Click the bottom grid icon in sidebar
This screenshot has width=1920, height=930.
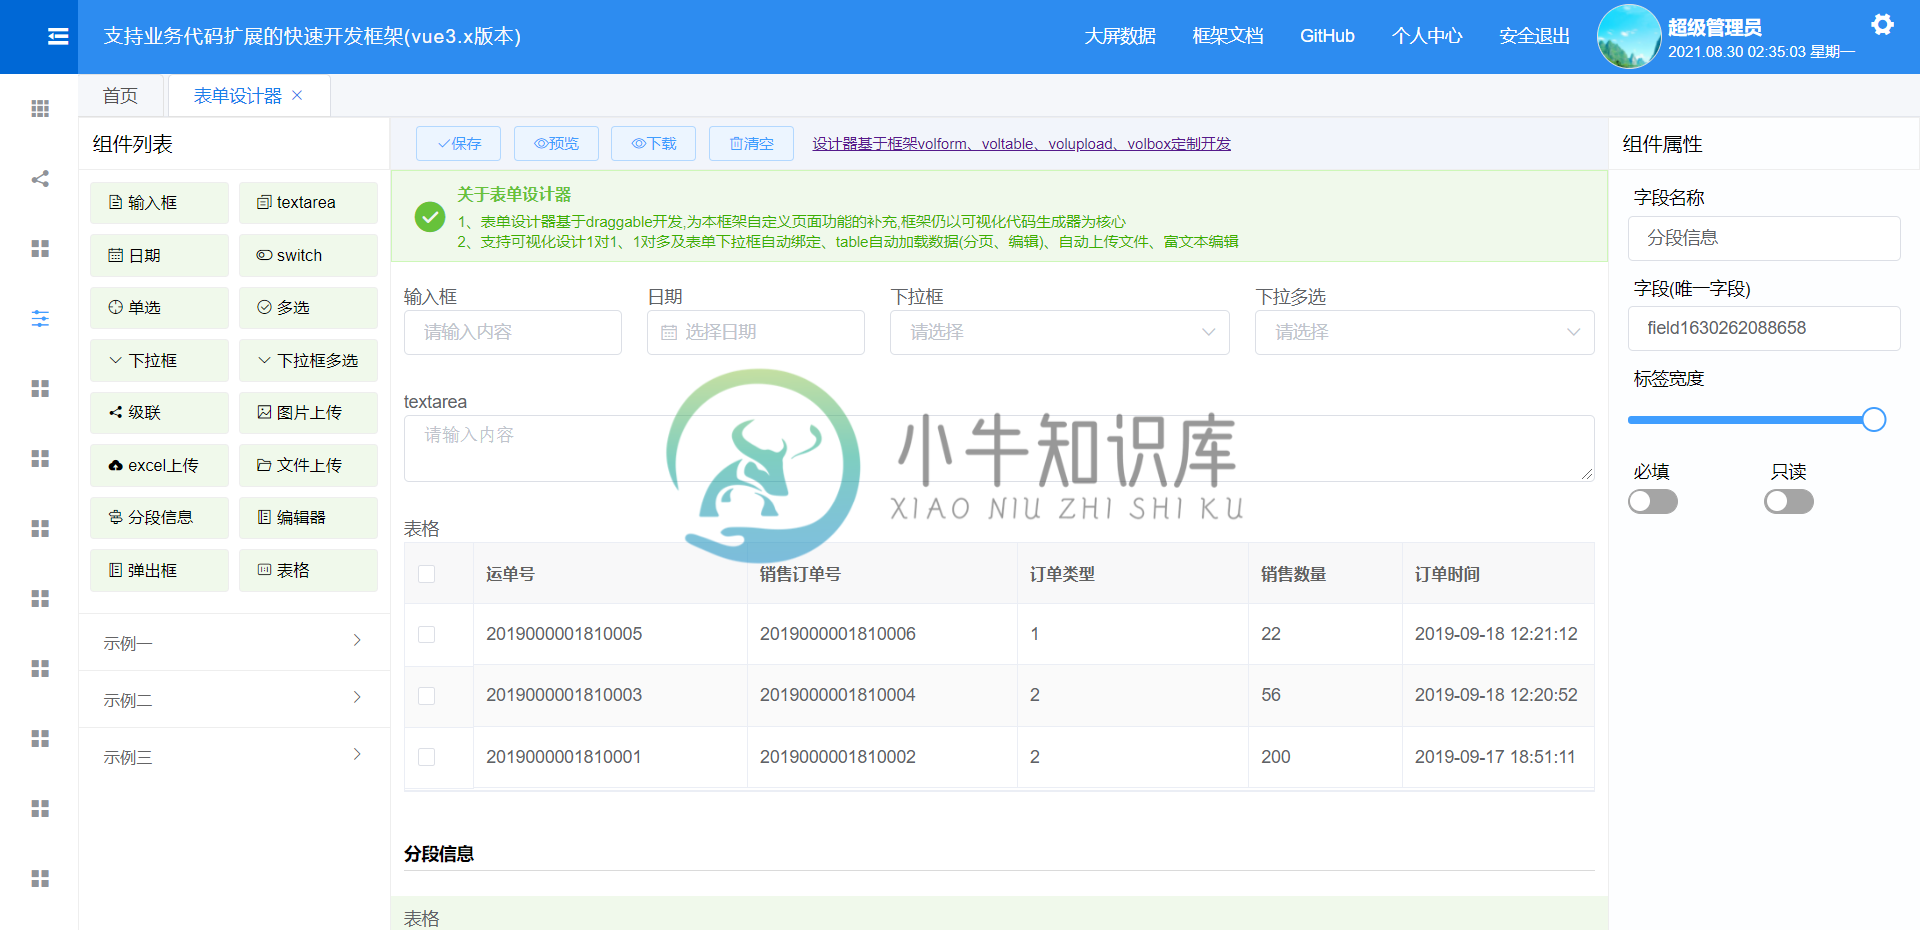40,879
